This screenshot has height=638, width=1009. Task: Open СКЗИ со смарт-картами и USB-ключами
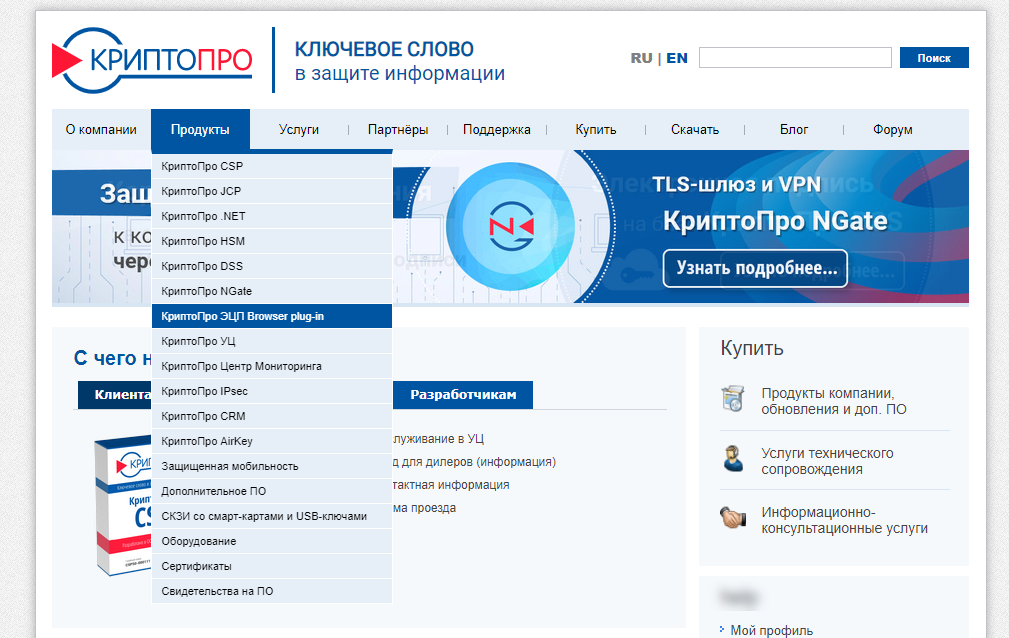click(x=272, y=516)
